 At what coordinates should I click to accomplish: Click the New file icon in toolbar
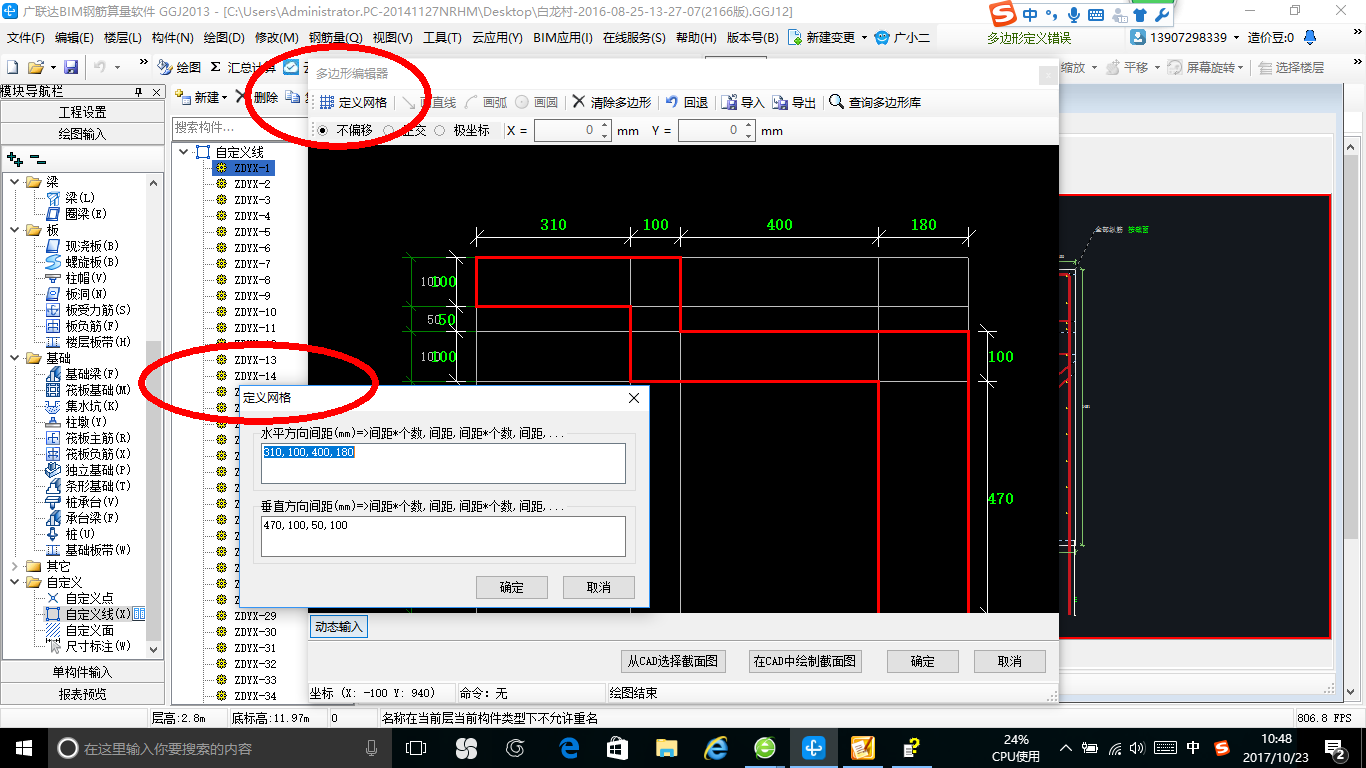click(x=12, y=67)
